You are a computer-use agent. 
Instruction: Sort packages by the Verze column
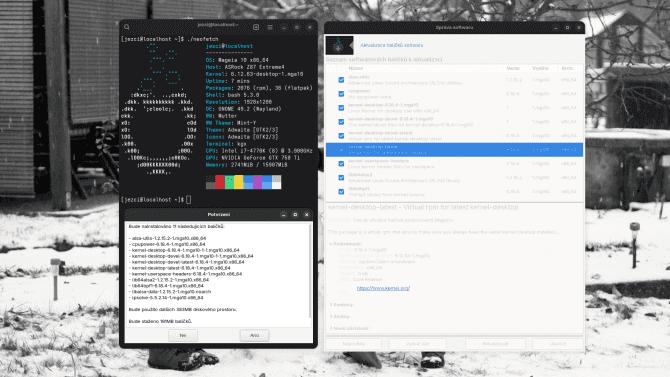[x=513, y=68]
